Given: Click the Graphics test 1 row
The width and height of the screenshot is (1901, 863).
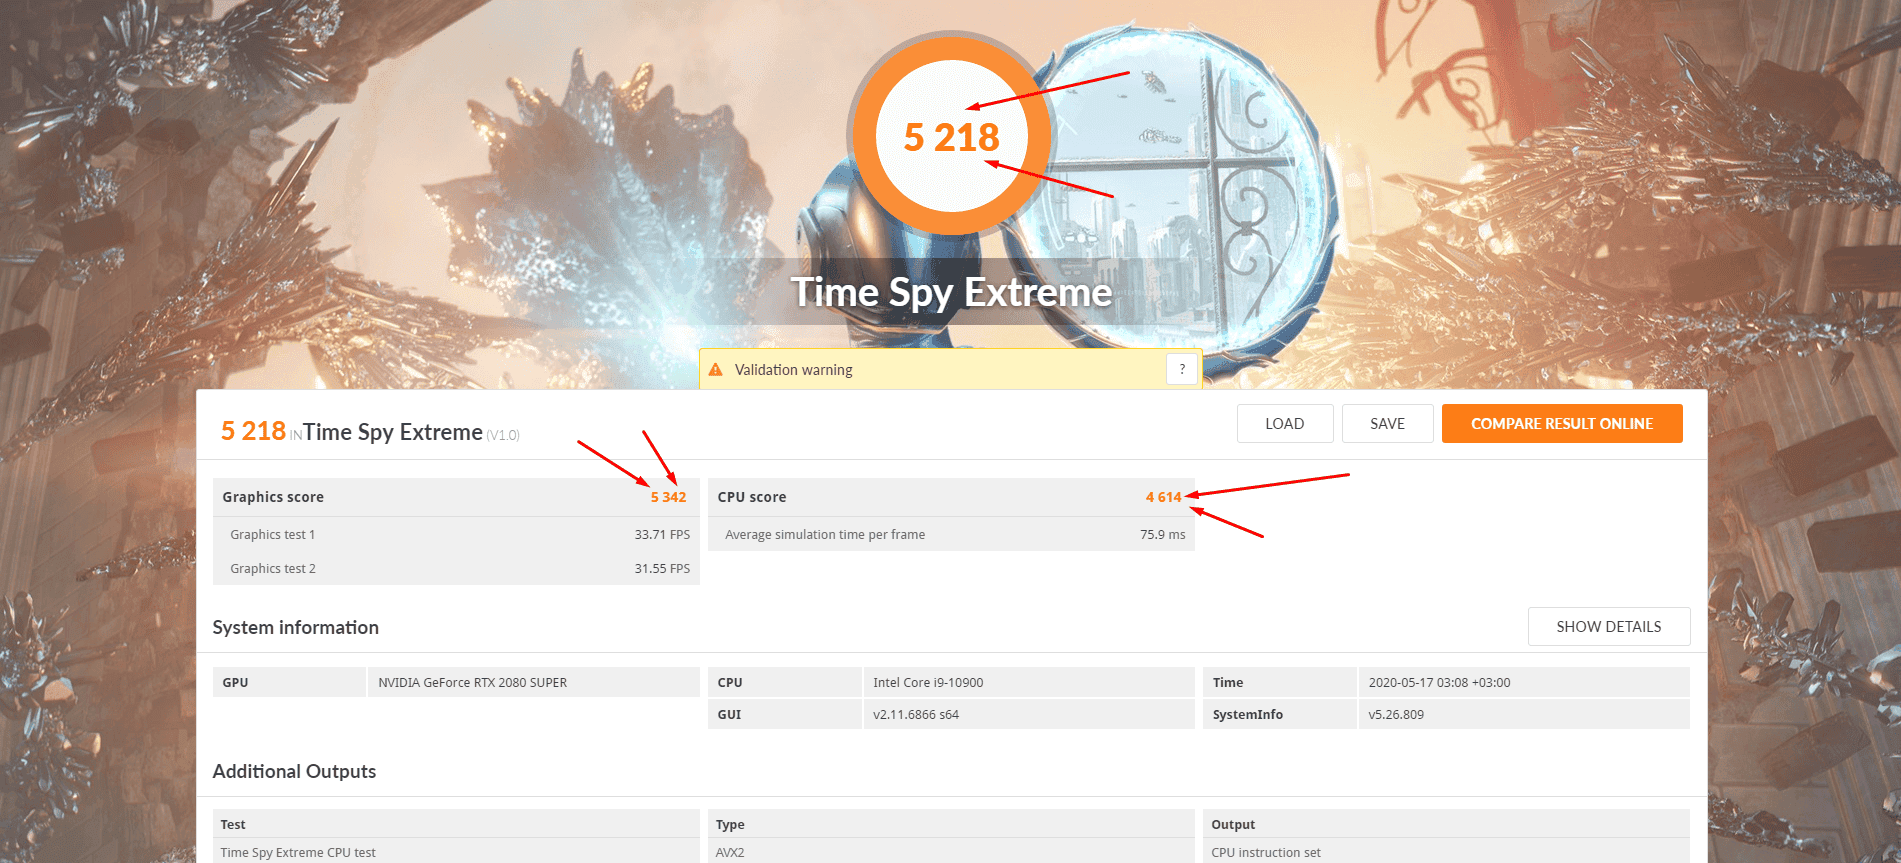Looking at the screenshot, I should pyautogui.click(x=456, y=535).
